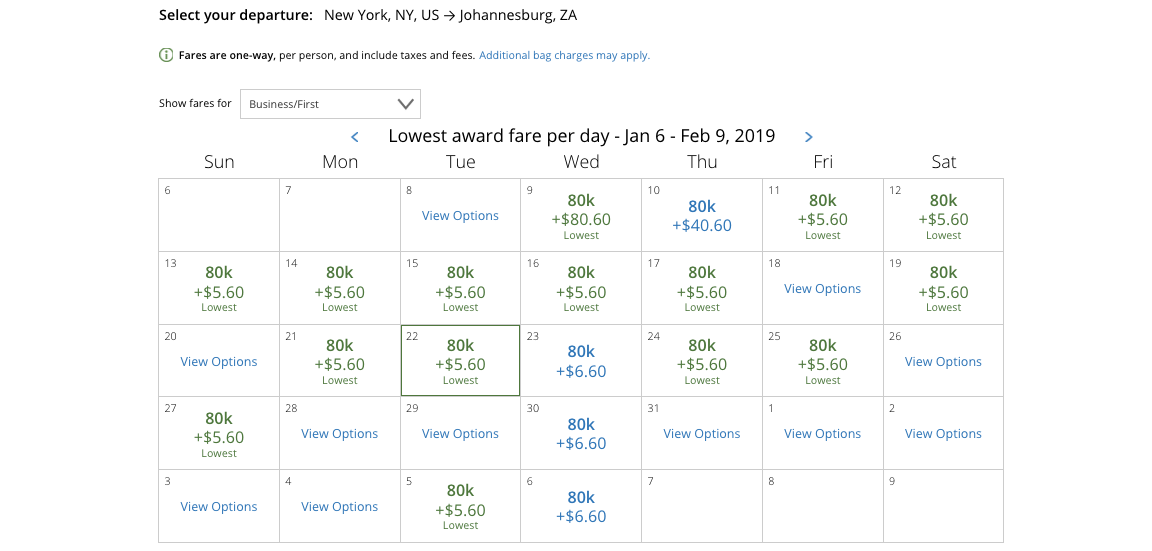Open 'Additional bag charges may apply' link
The height and width of the screenshot is (551, 1152).
point(564,56)
